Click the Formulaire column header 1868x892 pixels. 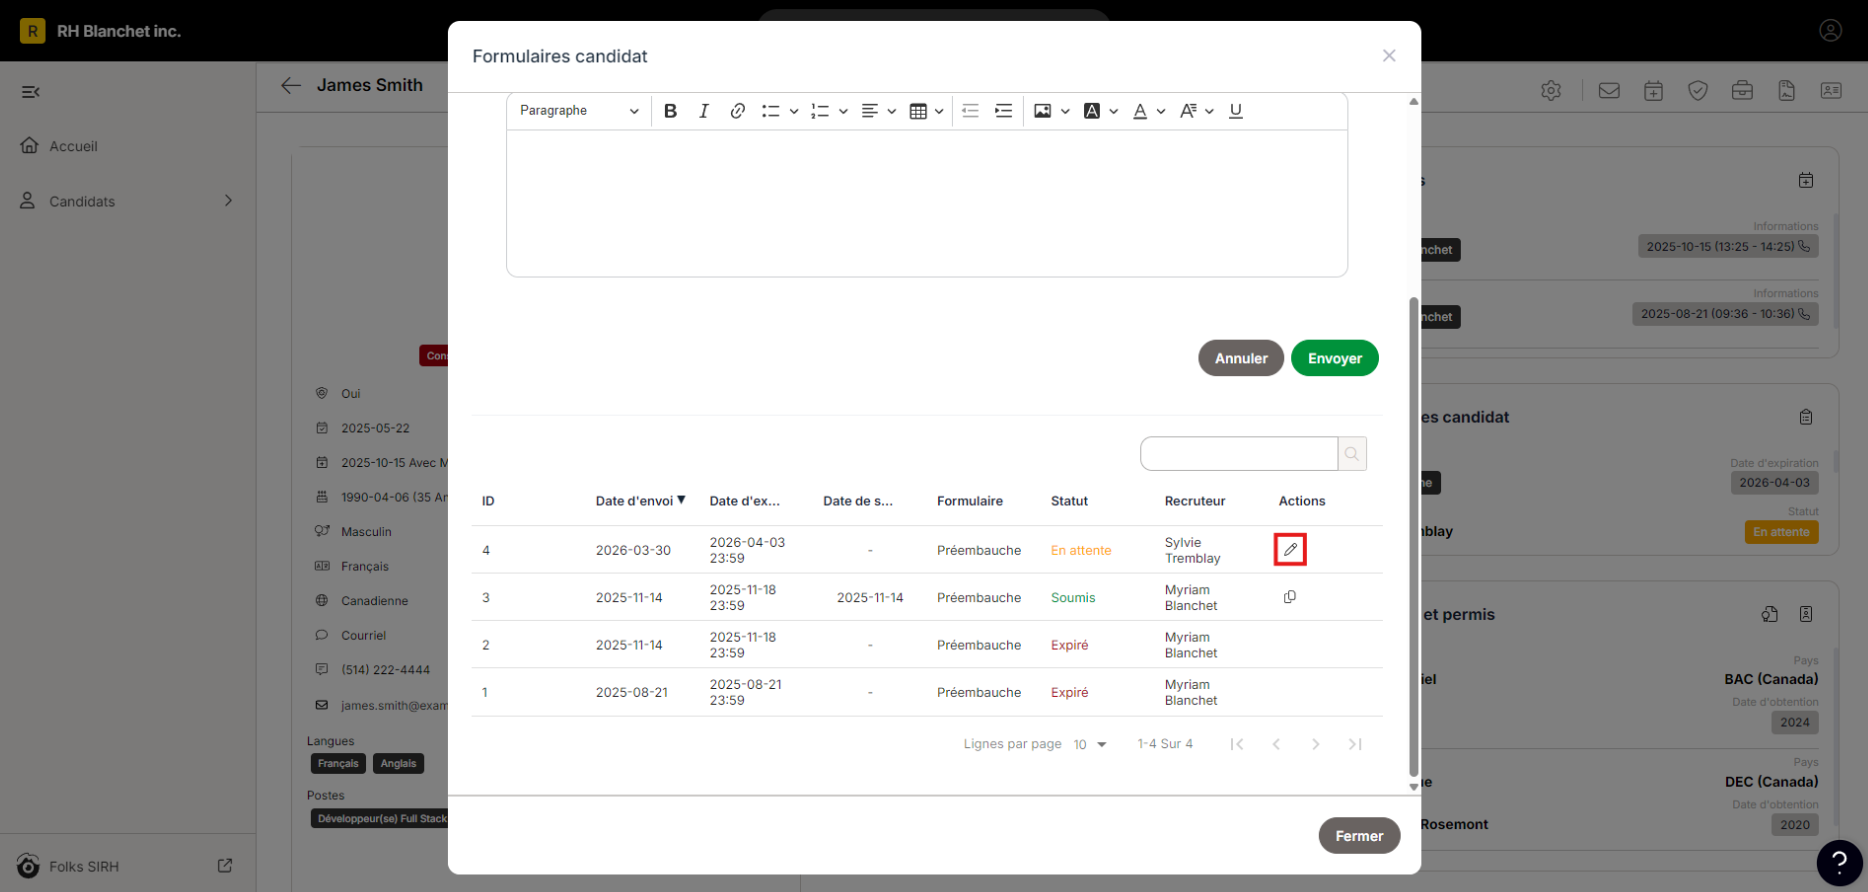click(x=970, y=501)
